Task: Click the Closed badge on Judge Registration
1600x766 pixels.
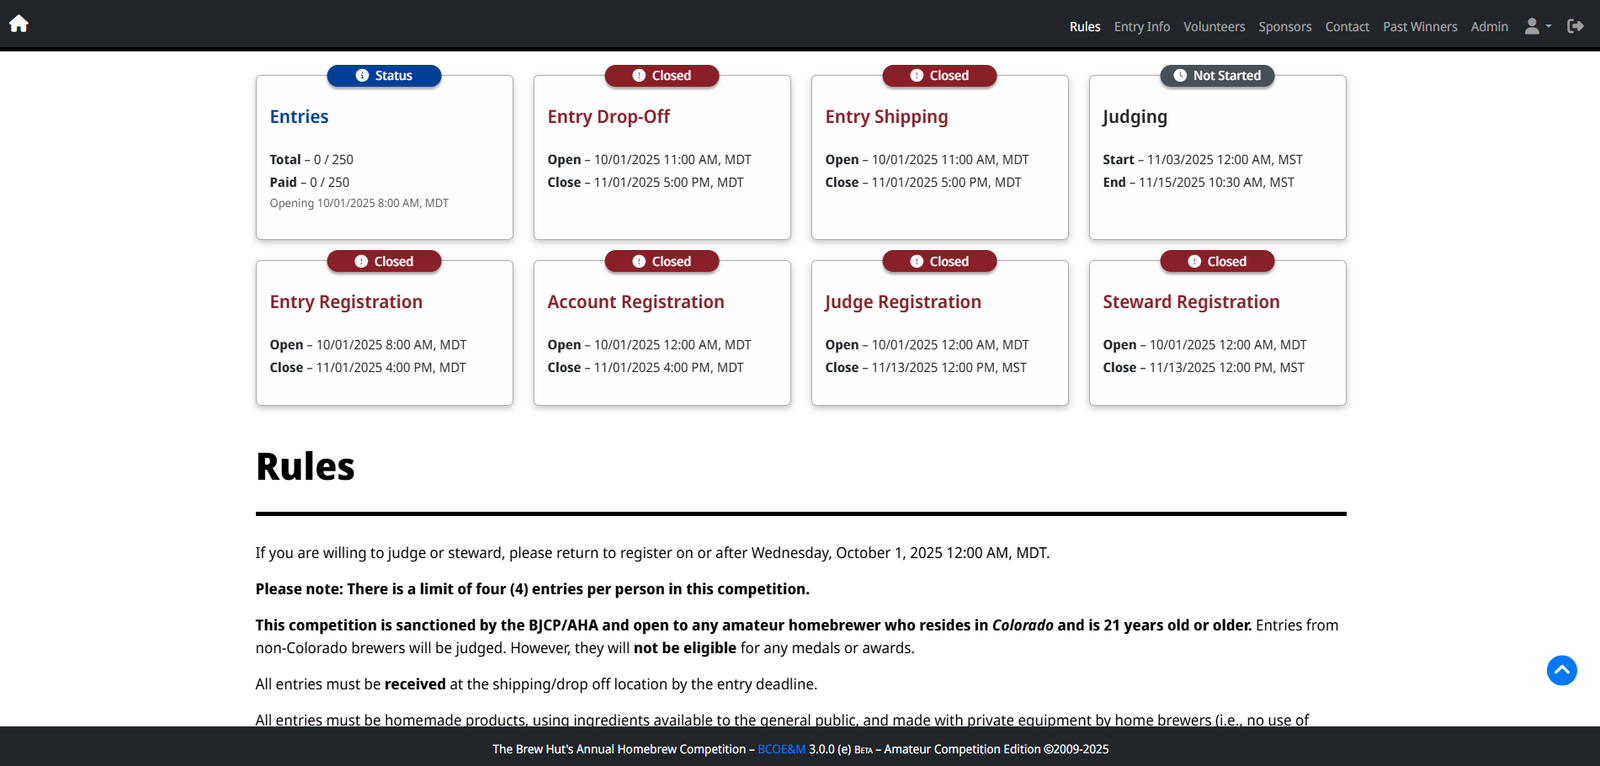Action: click(x=939, y=262)
